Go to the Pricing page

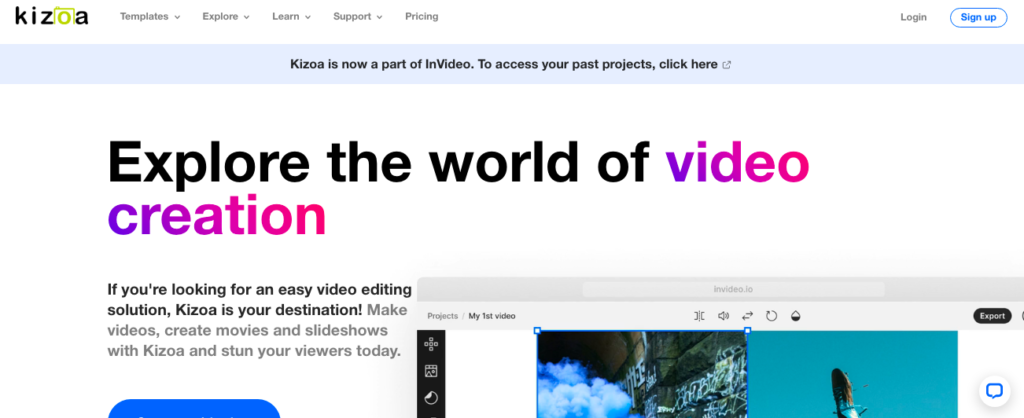[x=421, y=16]
